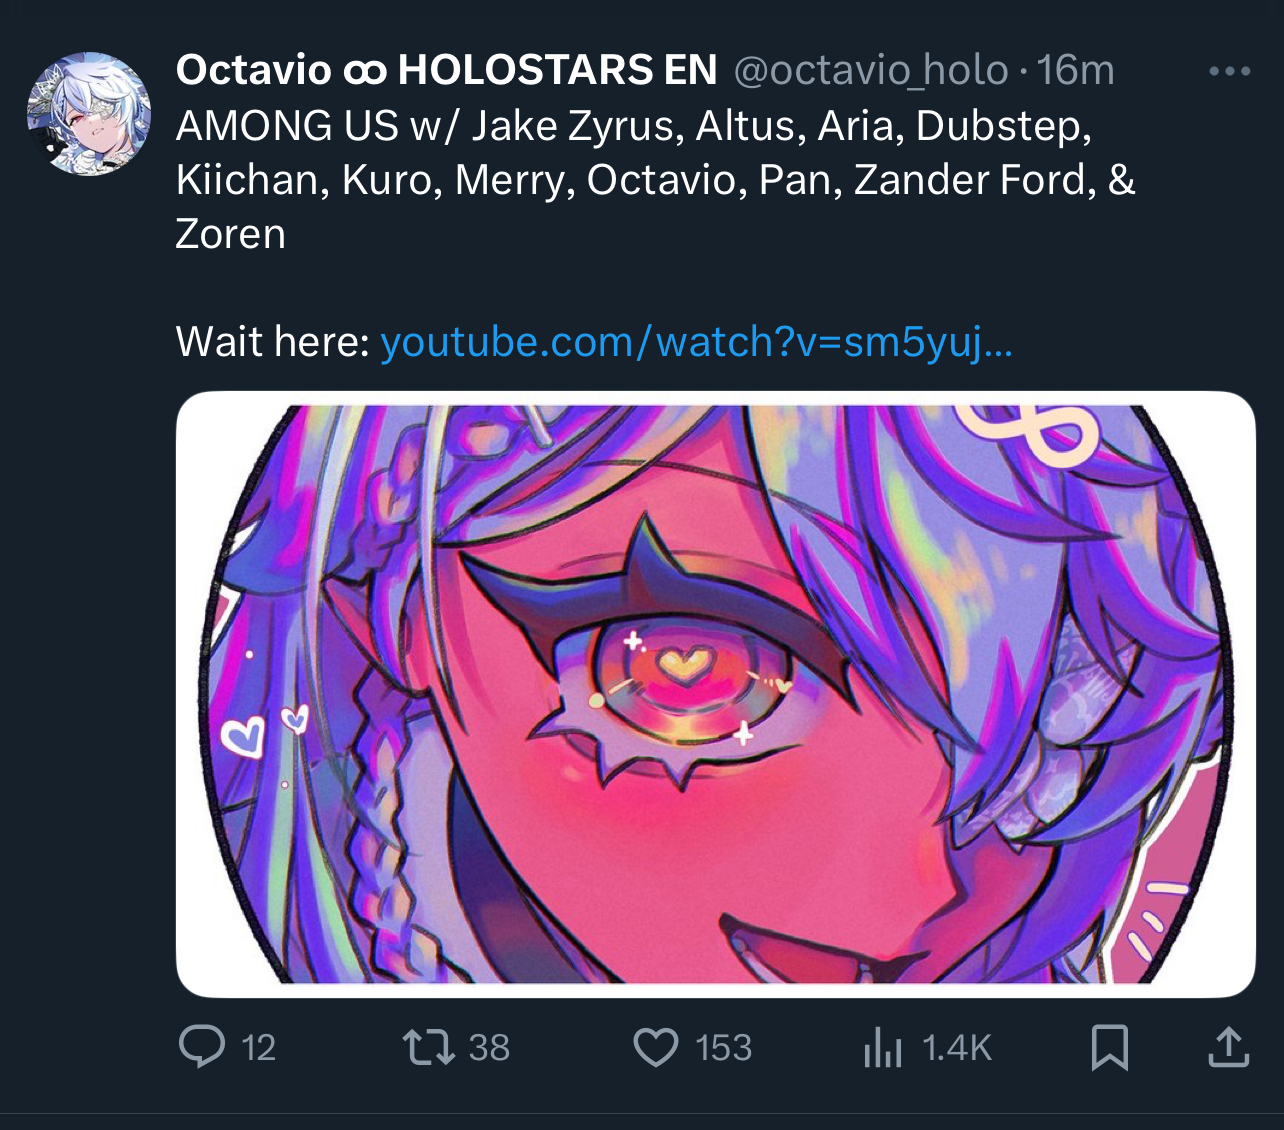Click the like count 153
This screenshot has height=1130, width=1284.
point(723,1048)
